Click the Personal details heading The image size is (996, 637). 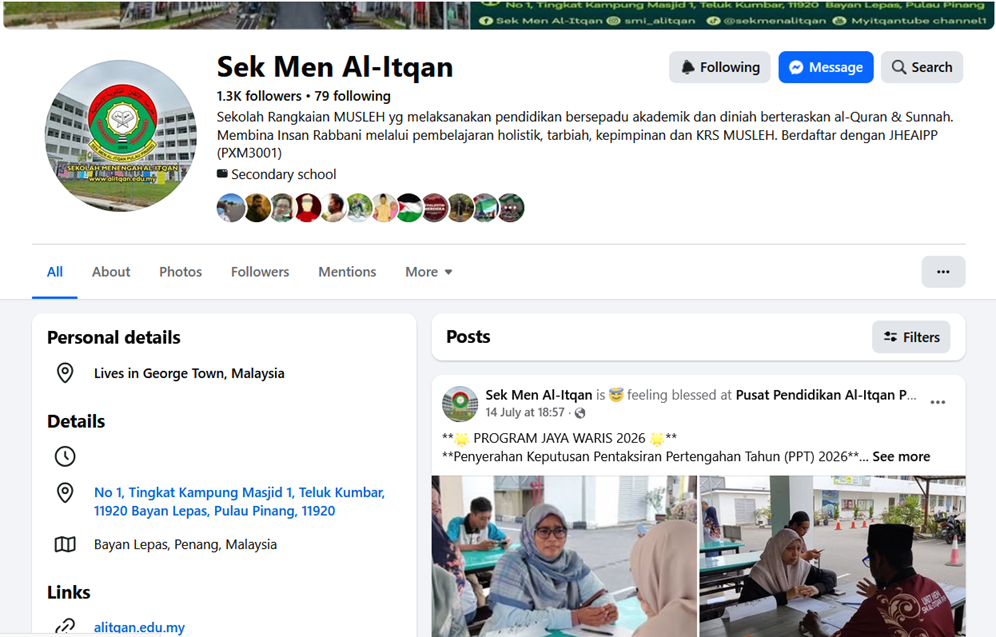pos(114,337)
